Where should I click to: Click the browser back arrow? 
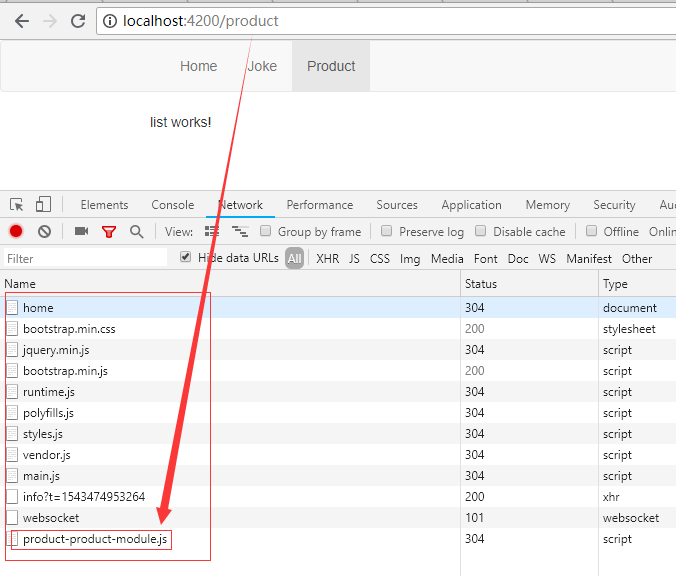[21, 21]
